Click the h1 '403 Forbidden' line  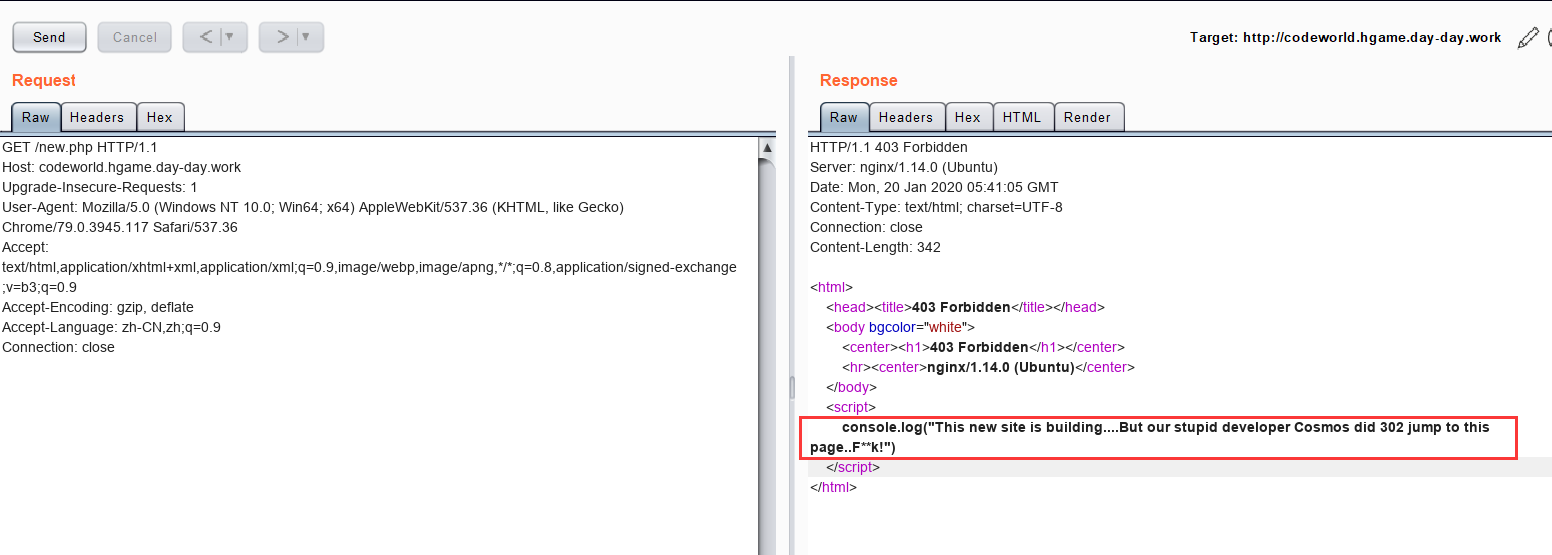(x=983, y=347)
